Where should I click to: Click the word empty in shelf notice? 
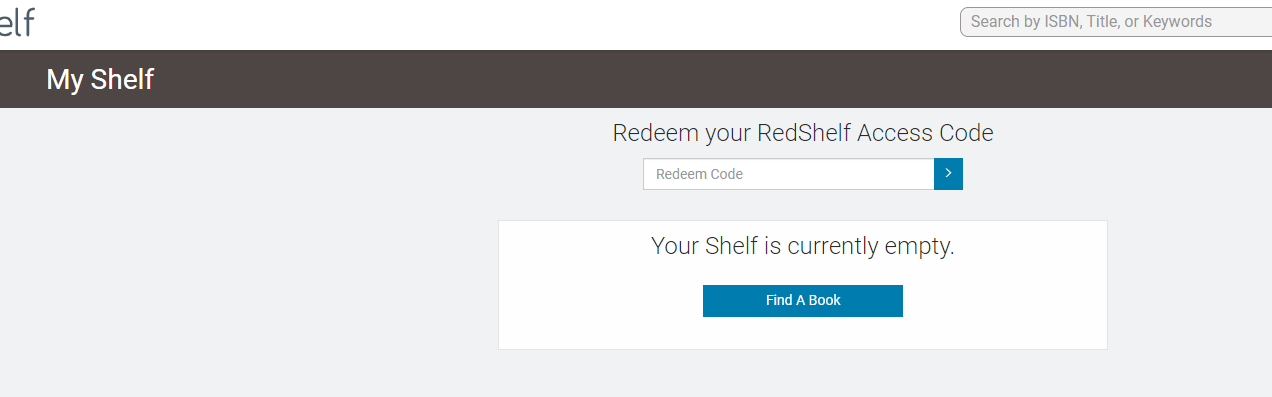point(920,247)
